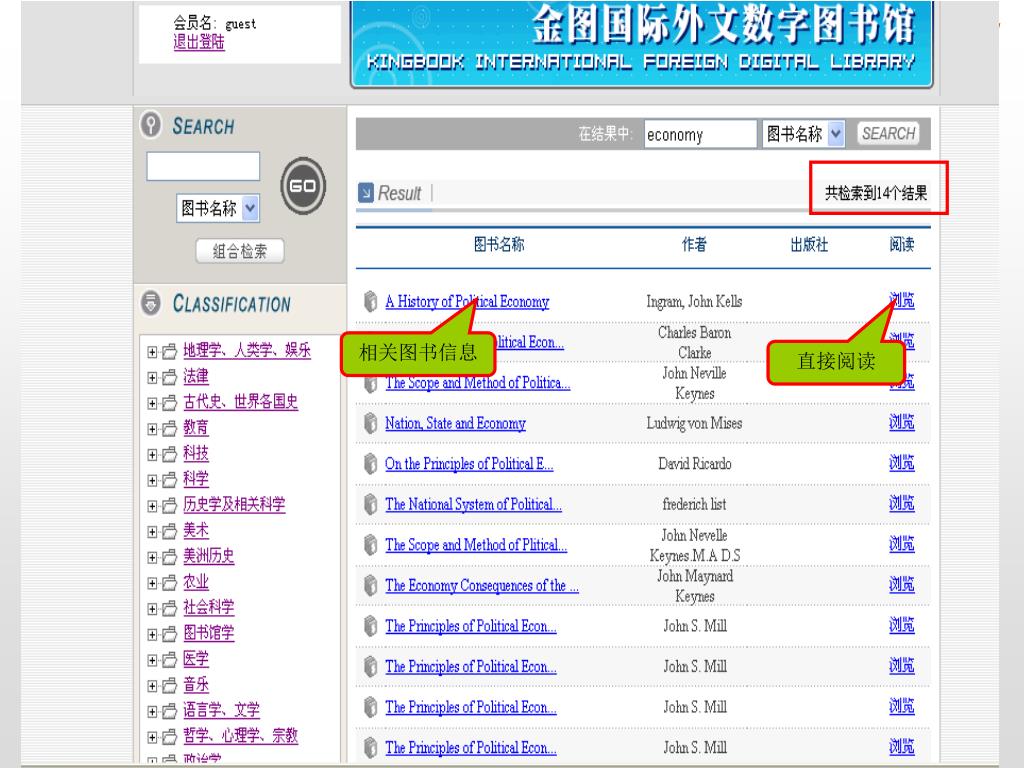Click the economy search-in-results text field
Viewport: 1024px width, 768px height.
(x=700, y=134)
